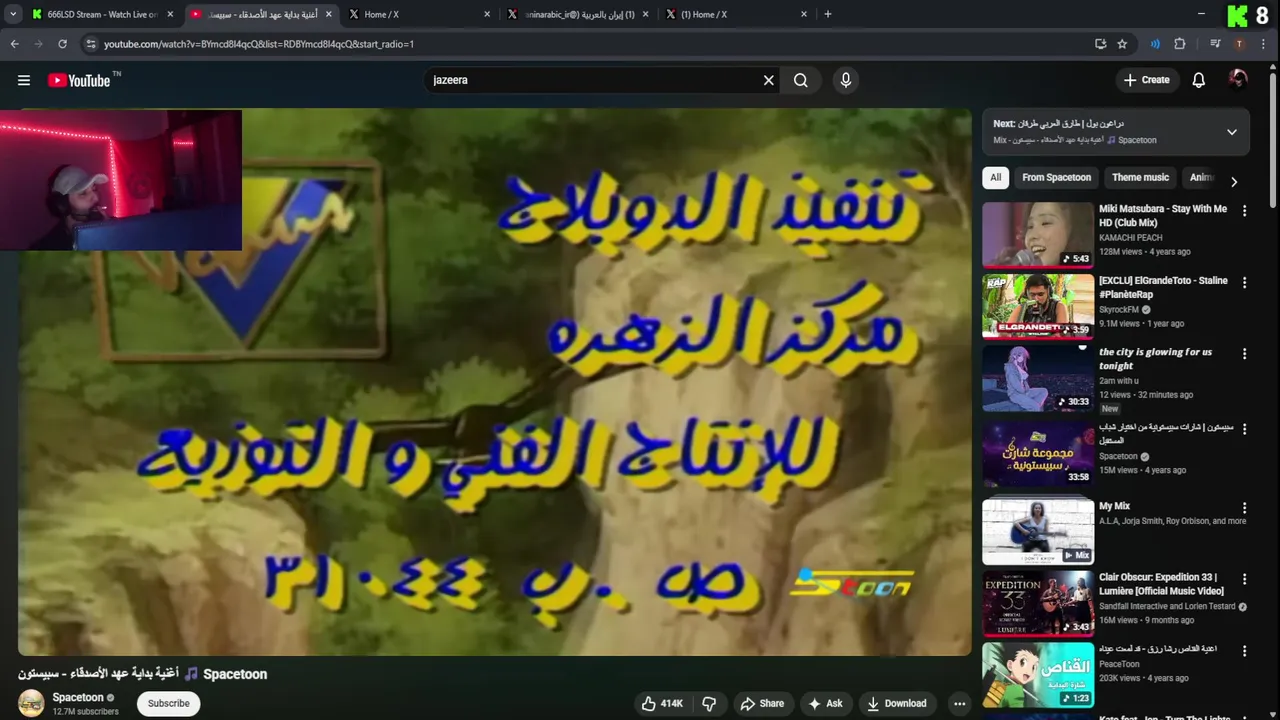Viewport: 1280px width, 720px height.
Task: Expand the Next playlist panel chevron
Action: point(1231,132)
